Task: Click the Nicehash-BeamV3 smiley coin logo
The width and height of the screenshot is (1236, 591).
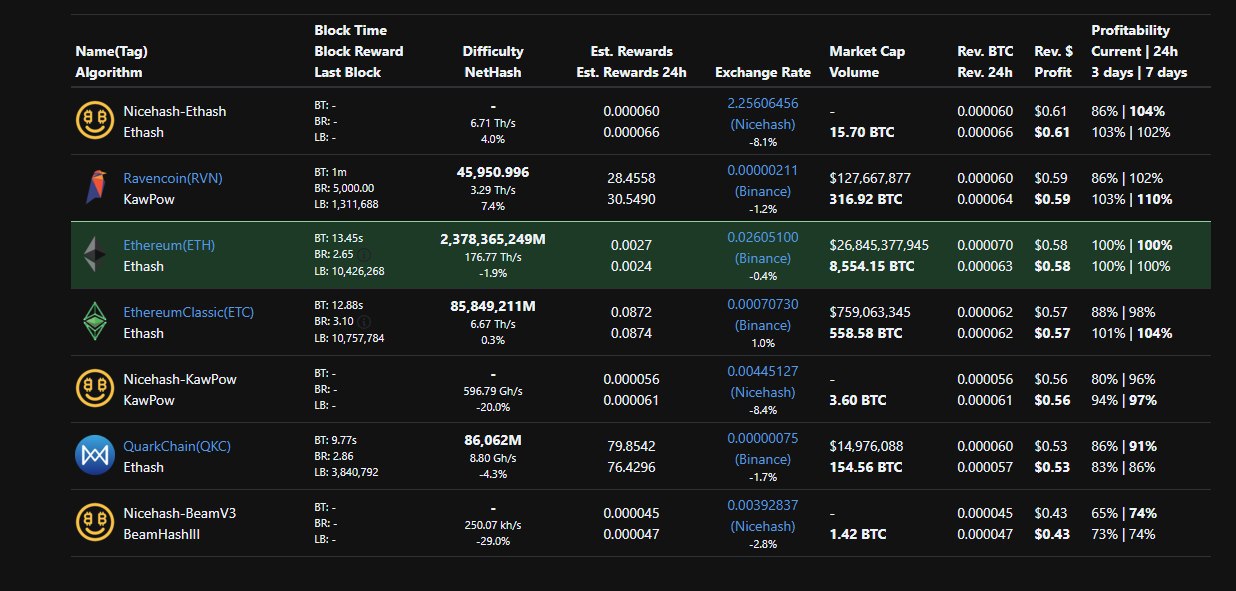Action: [x=95, y=523]
